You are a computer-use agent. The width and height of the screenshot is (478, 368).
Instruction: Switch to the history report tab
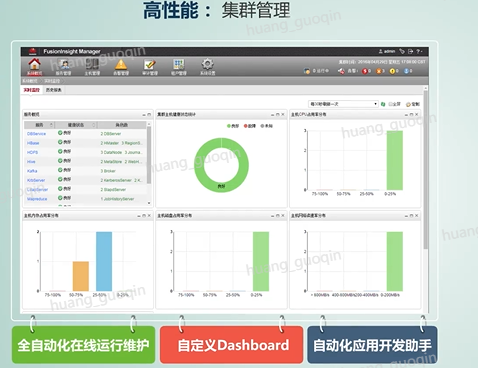click(x=53, y=90)
